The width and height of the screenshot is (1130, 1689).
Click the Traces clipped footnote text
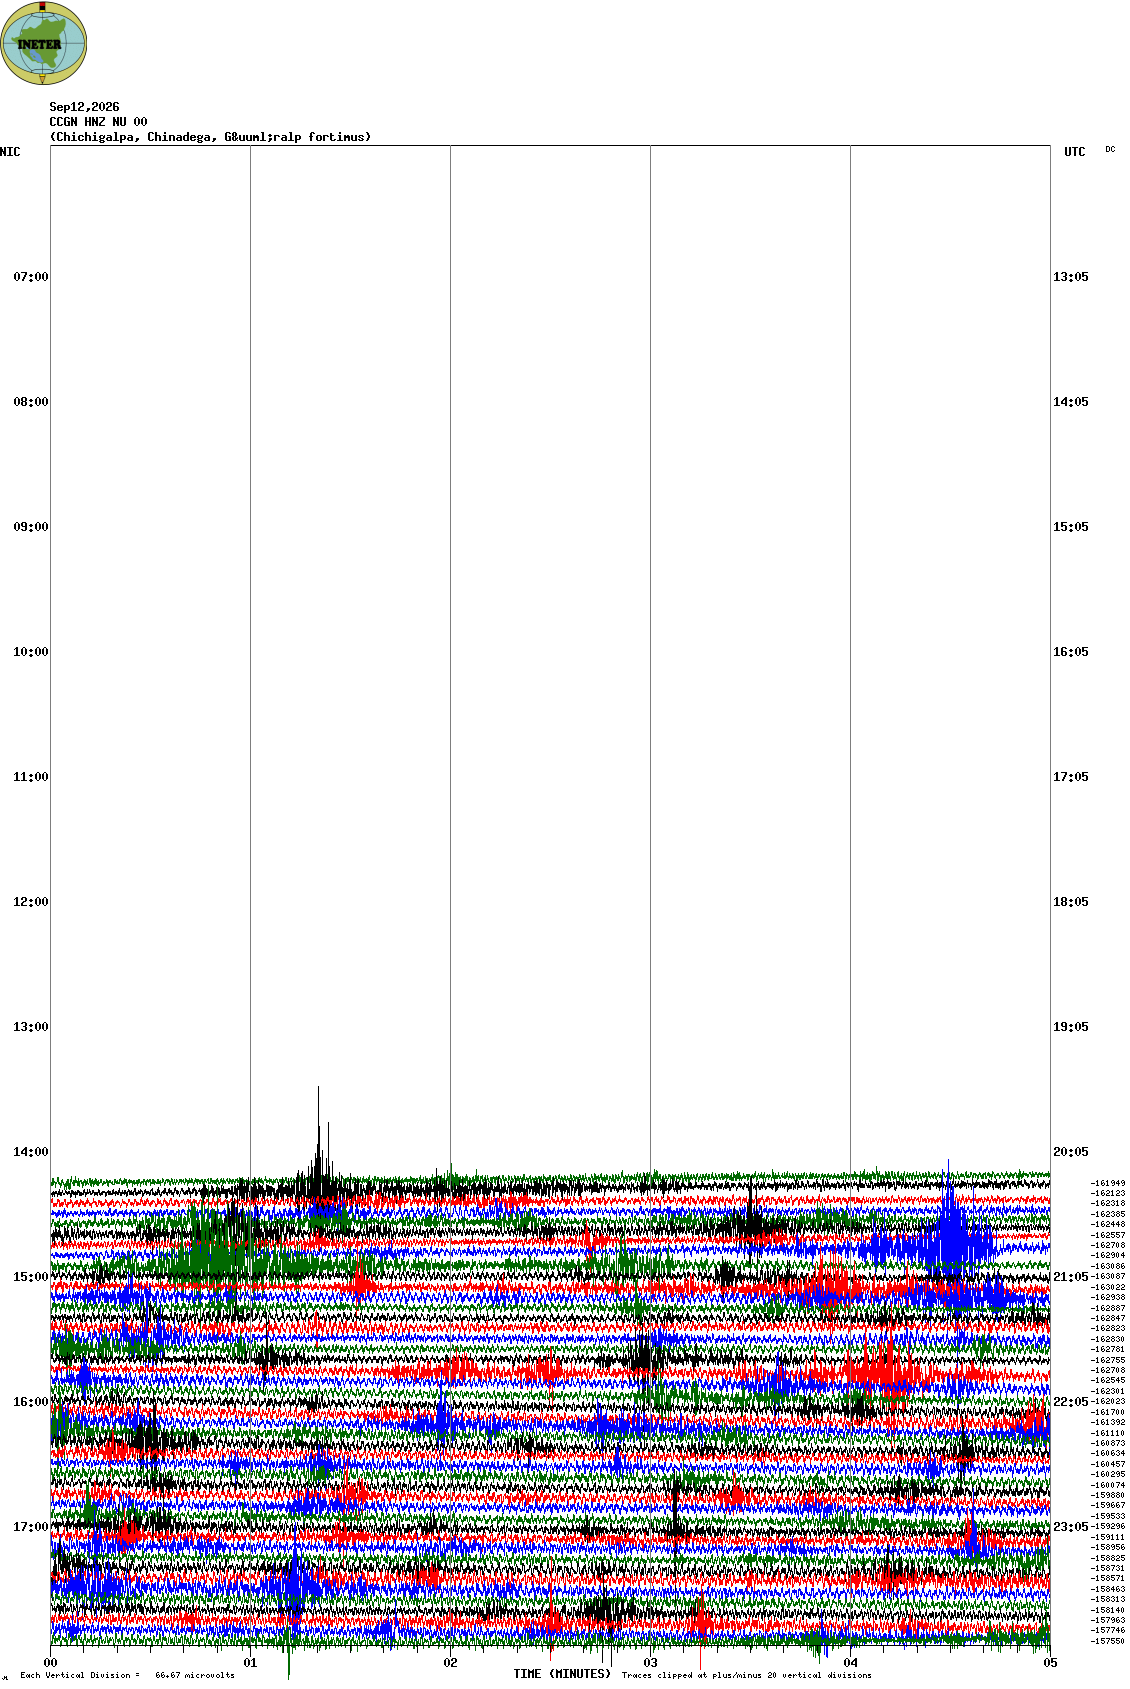(x=746, y=1675)
